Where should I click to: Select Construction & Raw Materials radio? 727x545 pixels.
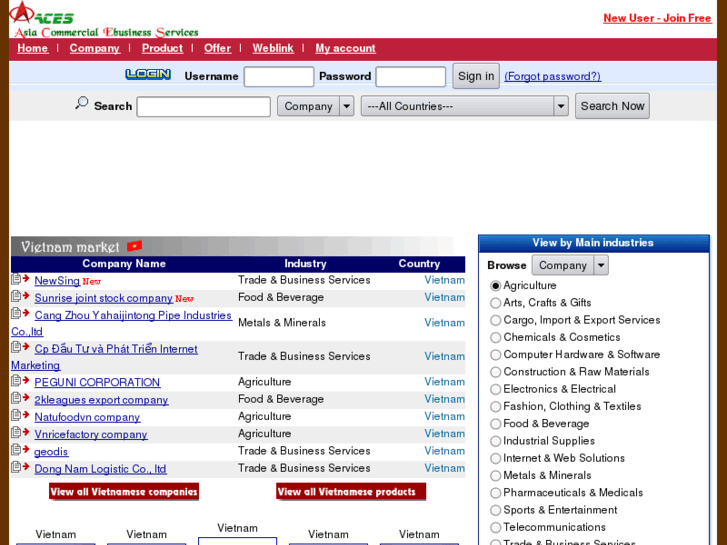[496, 372]
